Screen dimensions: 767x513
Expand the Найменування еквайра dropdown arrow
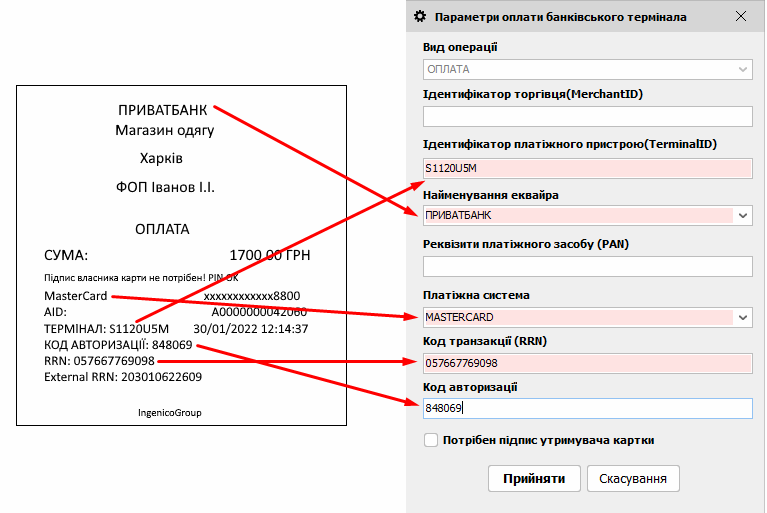(x=743, y=215)
